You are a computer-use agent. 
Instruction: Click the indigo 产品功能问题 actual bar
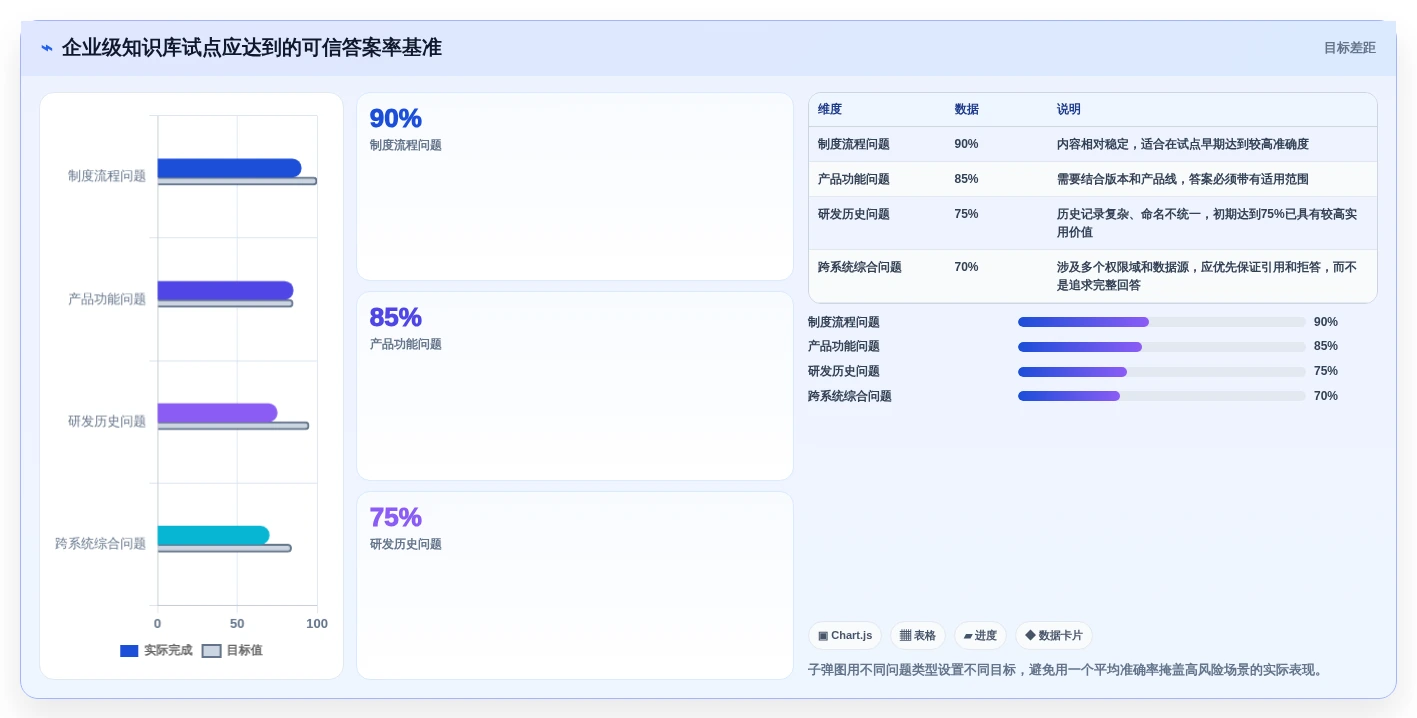pos(225,290)
